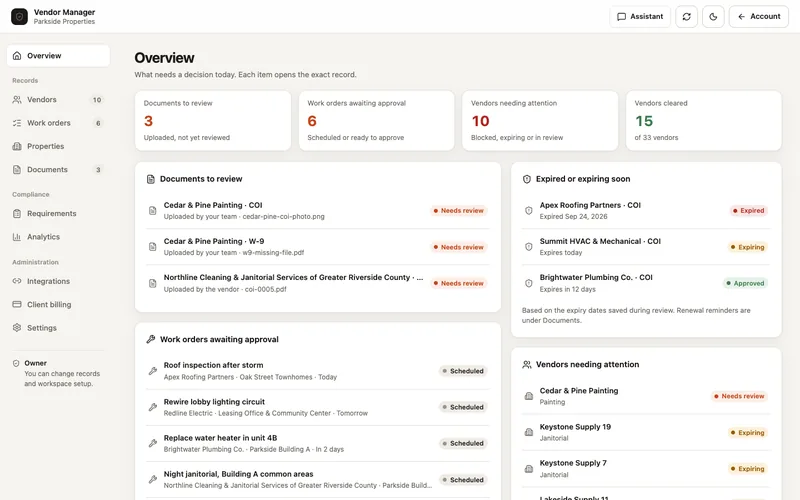Click the Owner role shield icon
This screenshot has height=500, width=800.
(x=16, y=363)
